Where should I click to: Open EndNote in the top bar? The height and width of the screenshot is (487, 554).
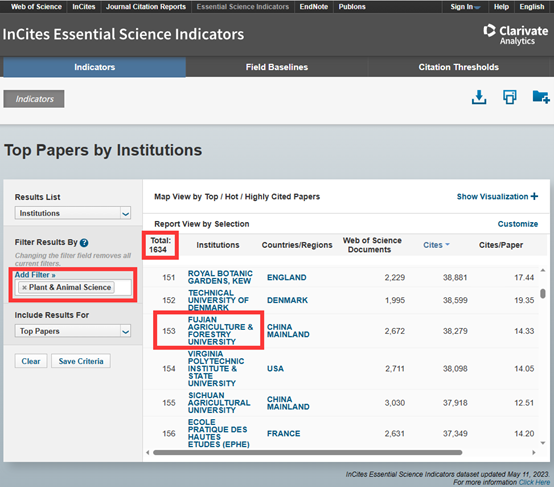point(314,7)
